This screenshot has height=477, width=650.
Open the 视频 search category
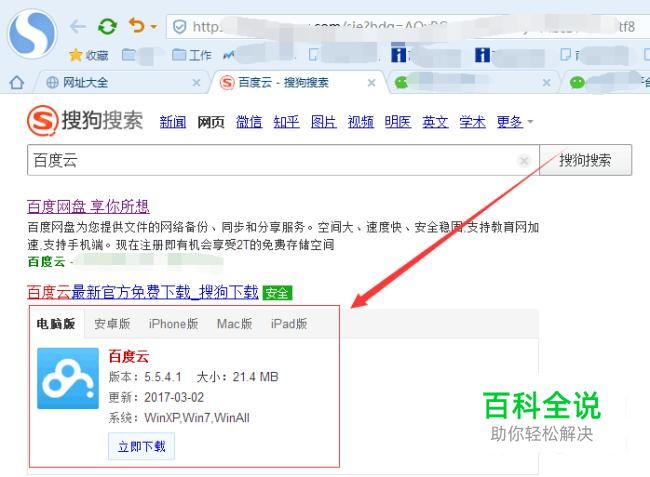(x=361, y=122)
